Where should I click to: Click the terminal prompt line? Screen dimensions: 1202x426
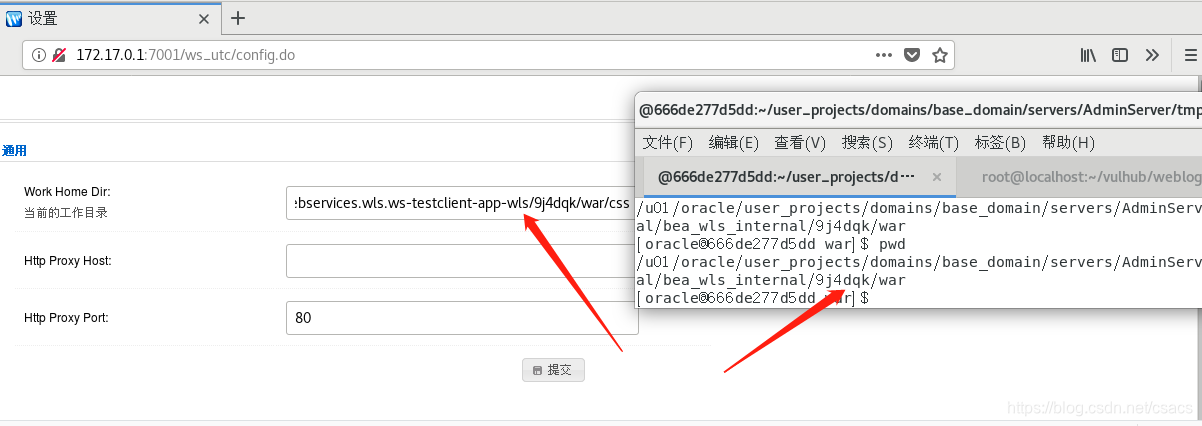pyautogui.click(x=752, y=298)
